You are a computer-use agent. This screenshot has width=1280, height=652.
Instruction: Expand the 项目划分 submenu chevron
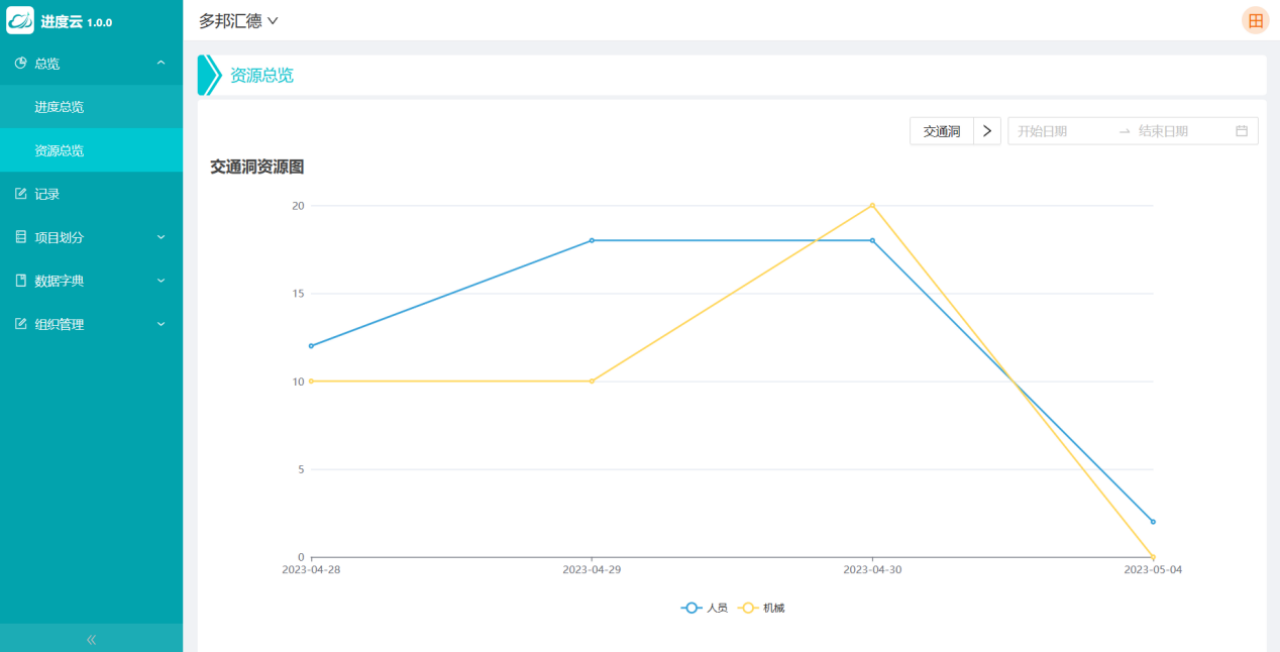(x=161, y=237)
